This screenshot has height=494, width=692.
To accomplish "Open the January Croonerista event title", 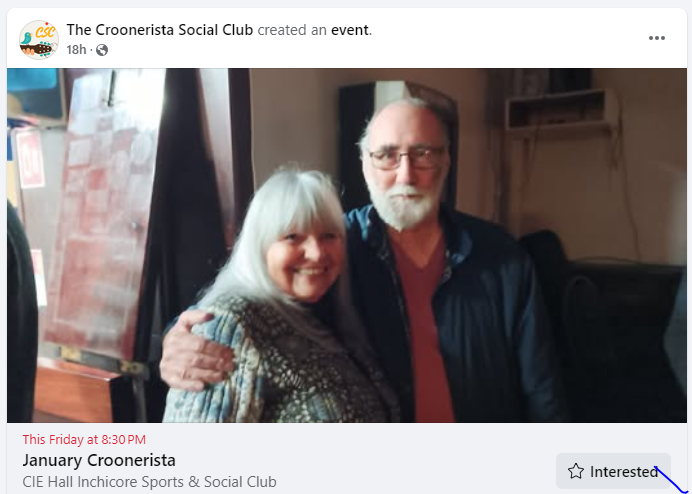I will 99,460.
